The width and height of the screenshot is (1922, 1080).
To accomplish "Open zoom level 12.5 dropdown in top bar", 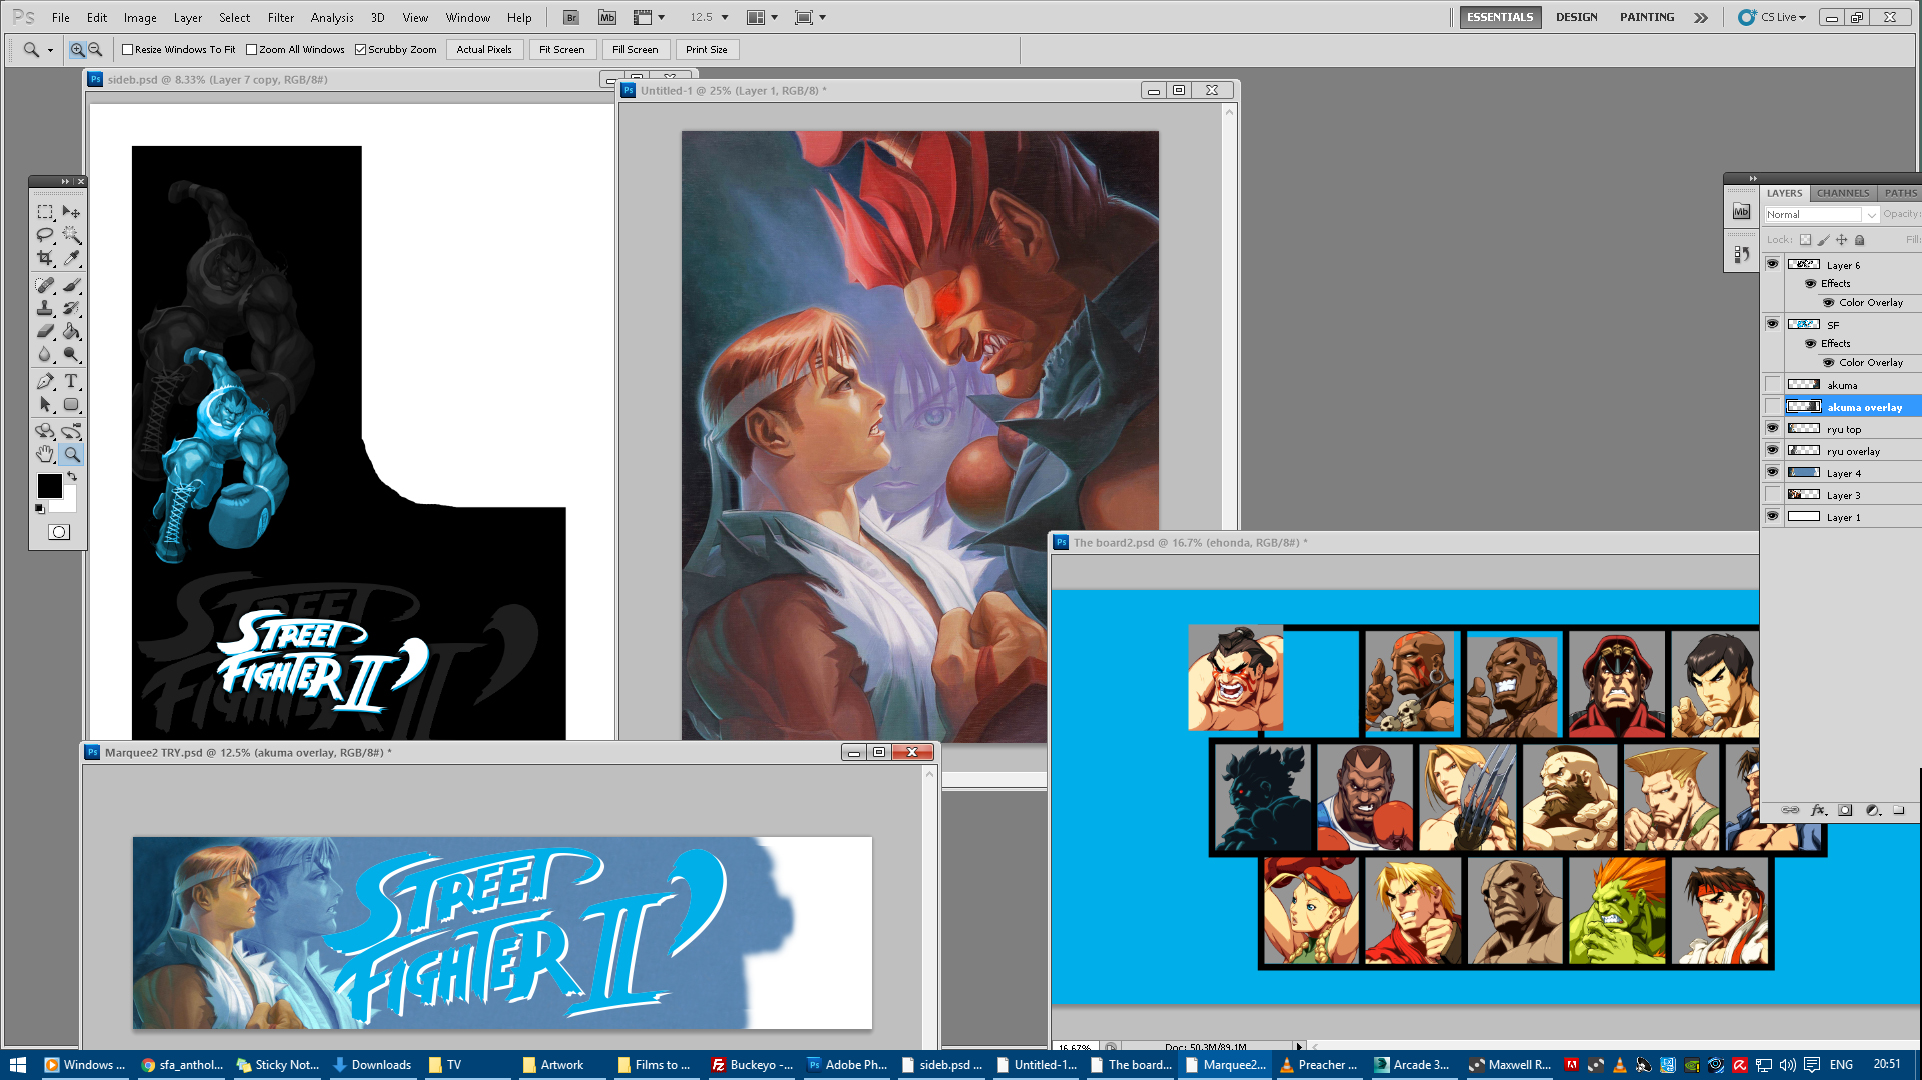I will pyautogui.click(x=725, y=17).
